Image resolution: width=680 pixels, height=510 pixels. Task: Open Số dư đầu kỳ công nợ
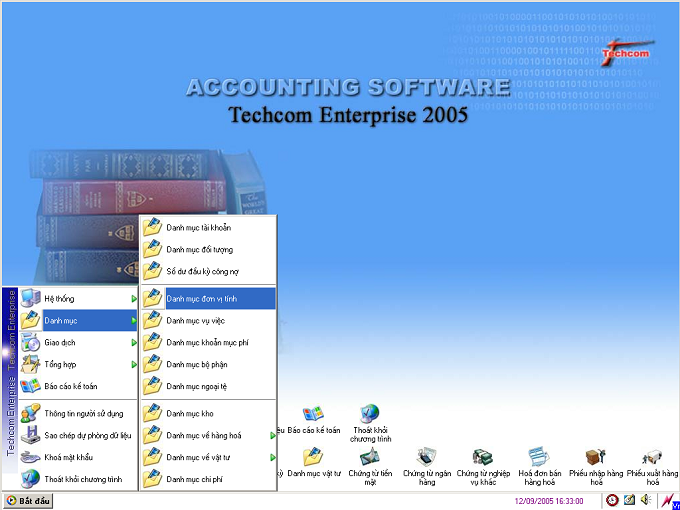209,271
